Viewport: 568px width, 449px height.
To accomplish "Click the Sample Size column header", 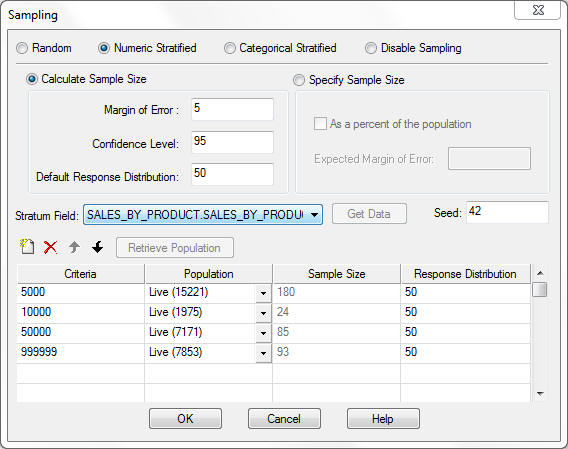I will [337, 274].
